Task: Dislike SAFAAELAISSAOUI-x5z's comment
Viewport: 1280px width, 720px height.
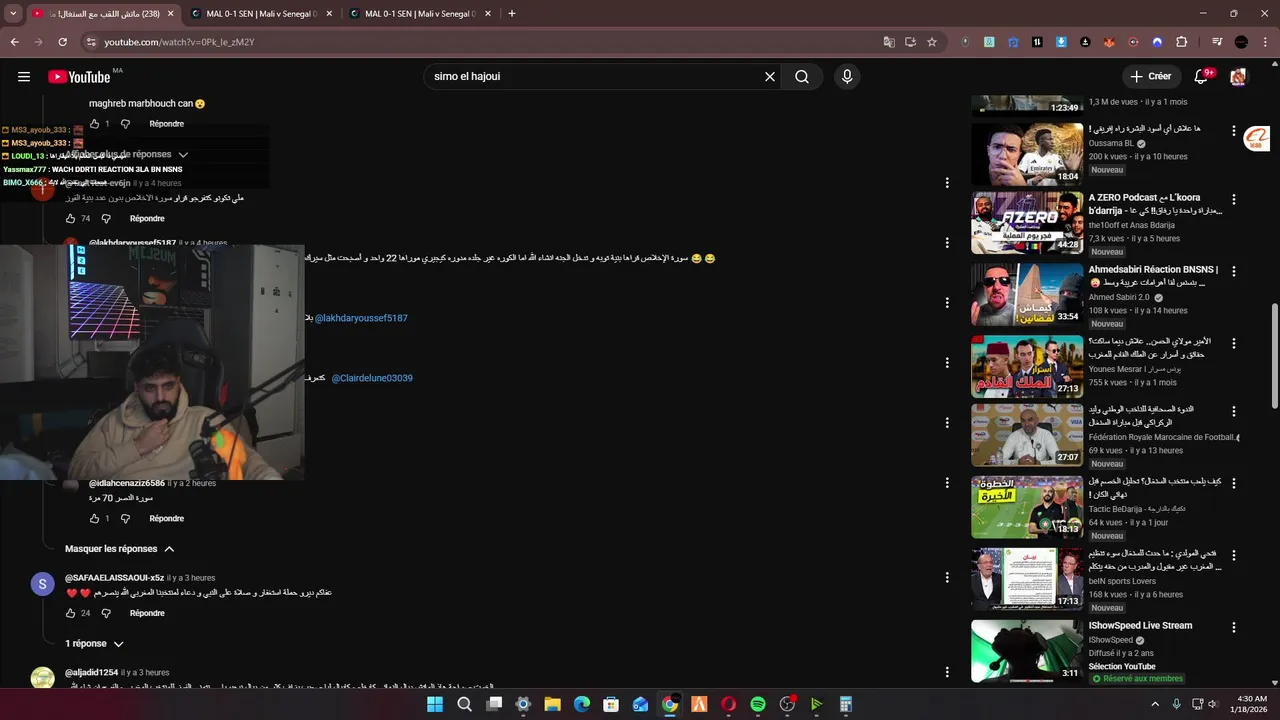Action: tap(106, 613)
